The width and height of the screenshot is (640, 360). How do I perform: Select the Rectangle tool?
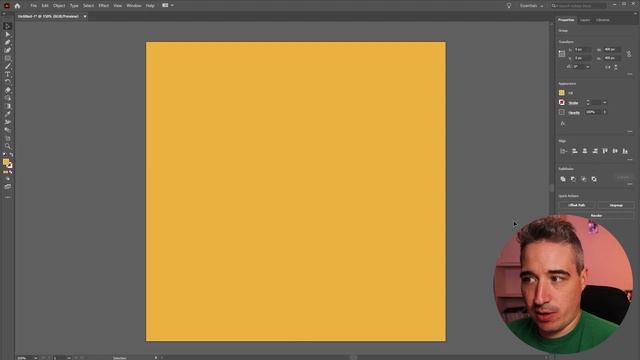(7, 58)
